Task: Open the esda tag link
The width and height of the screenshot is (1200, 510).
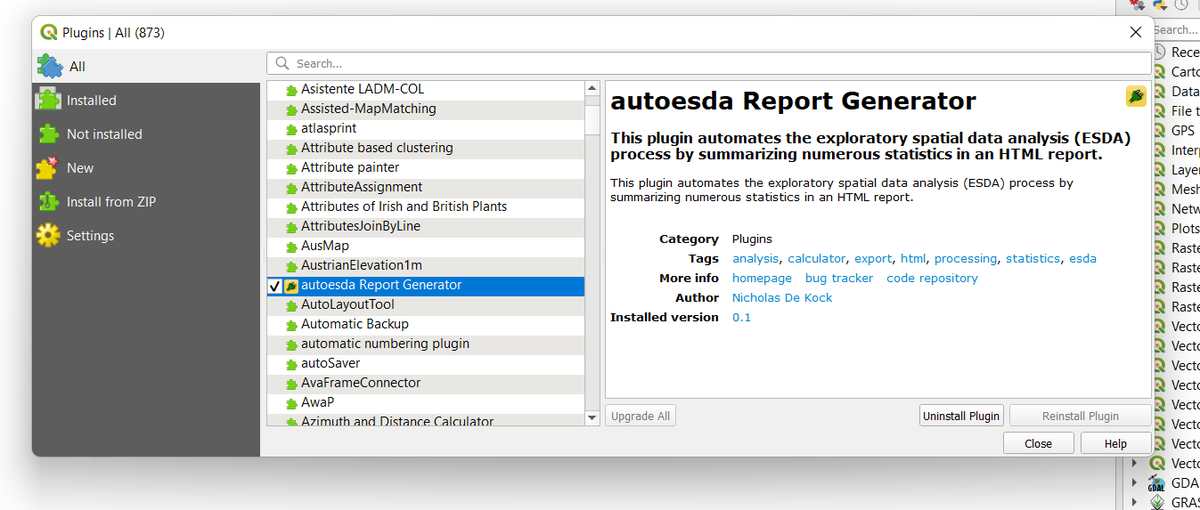Action: tap(1083, 259)
